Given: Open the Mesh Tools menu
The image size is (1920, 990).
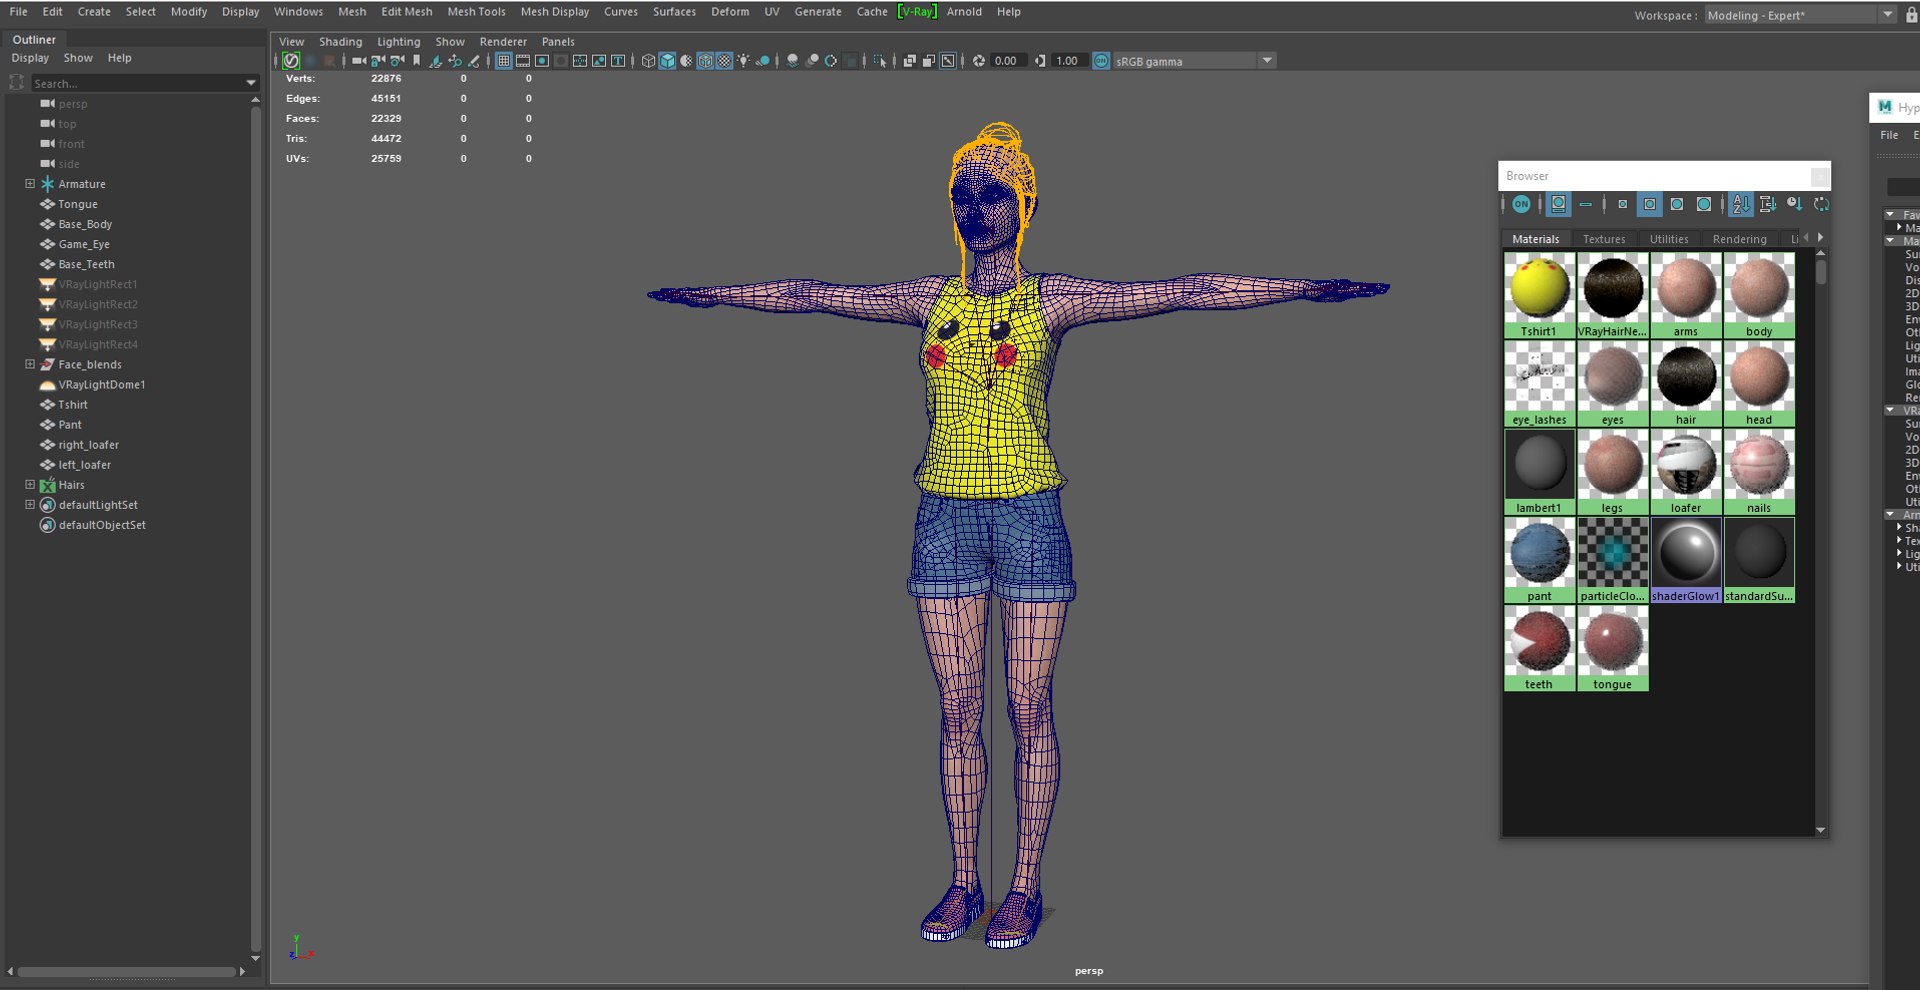Looking at the screenshot, I should (x=476, y=12).
